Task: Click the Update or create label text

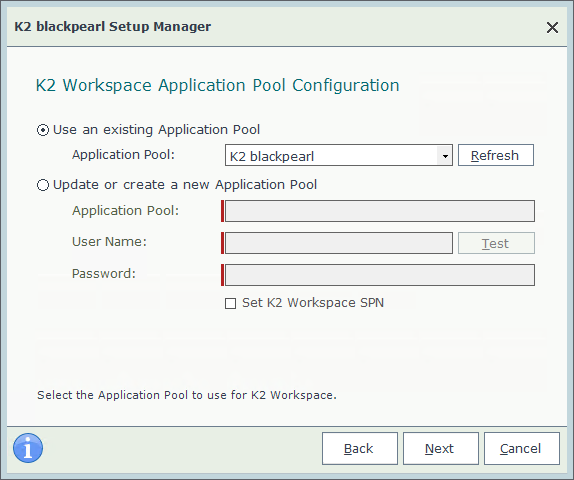Action: (x=185, y=185)
